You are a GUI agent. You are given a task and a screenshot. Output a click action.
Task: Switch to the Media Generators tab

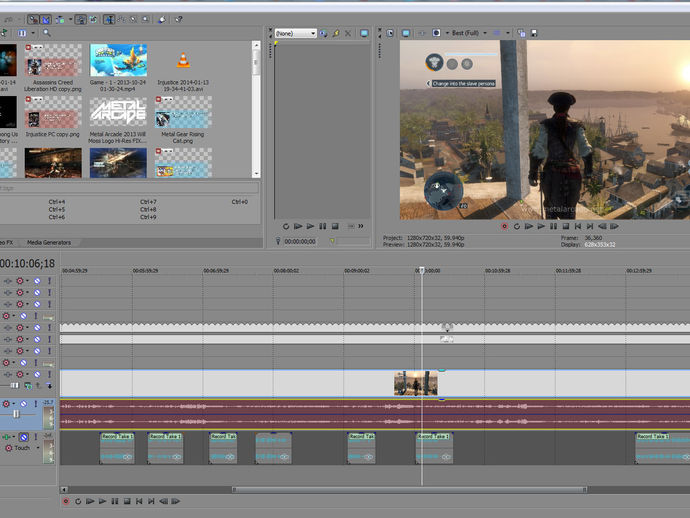pyautogui.click(x=49, y=242)
